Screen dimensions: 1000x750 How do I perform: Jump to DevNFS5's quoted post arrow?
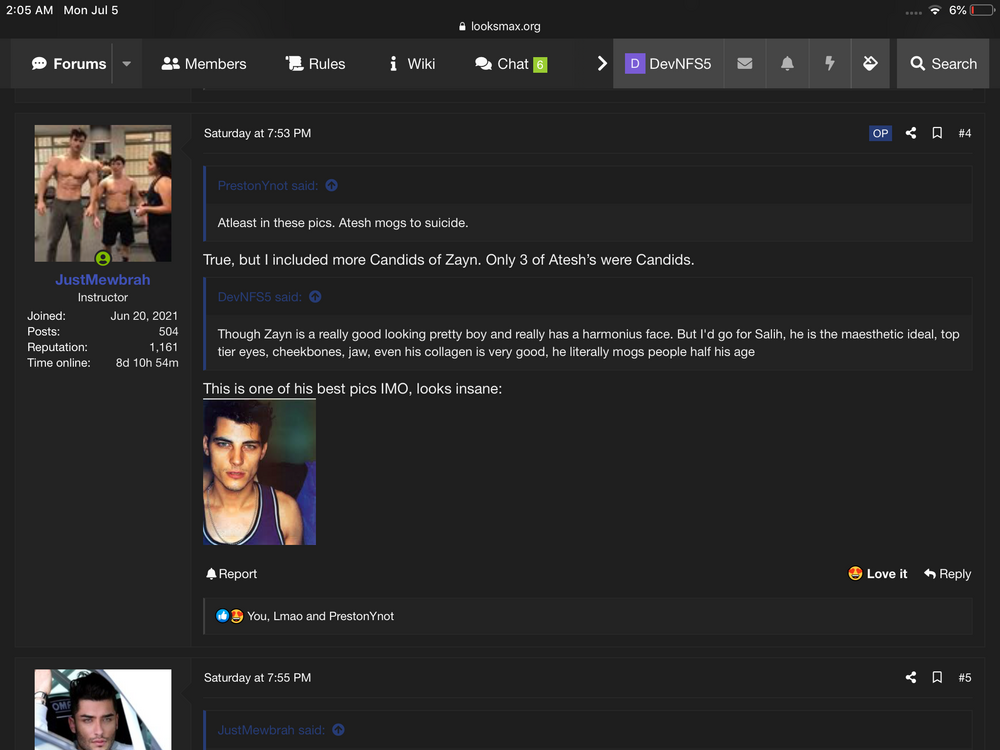(x=315, y=297)
